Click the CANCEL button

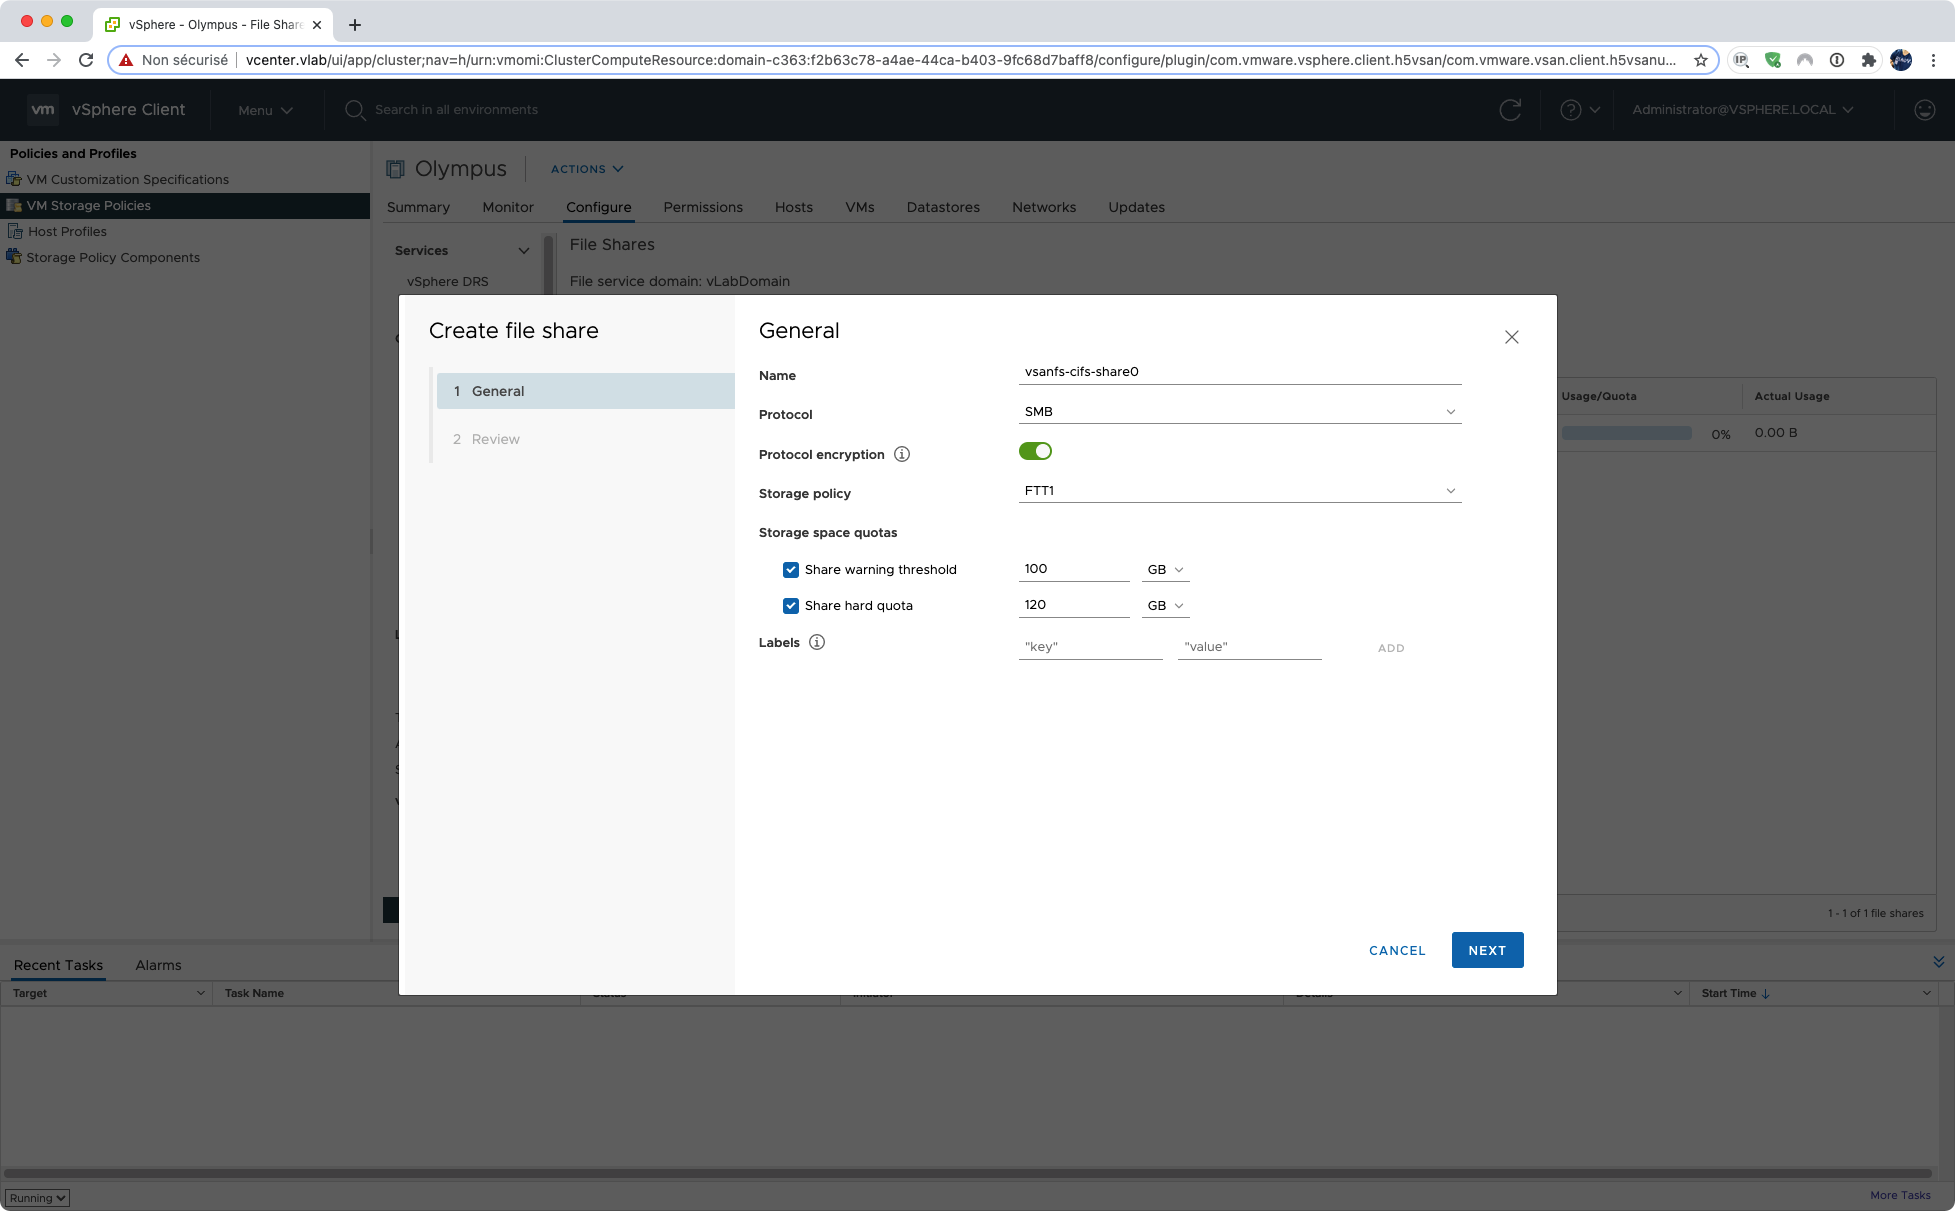pos(1397,950)
